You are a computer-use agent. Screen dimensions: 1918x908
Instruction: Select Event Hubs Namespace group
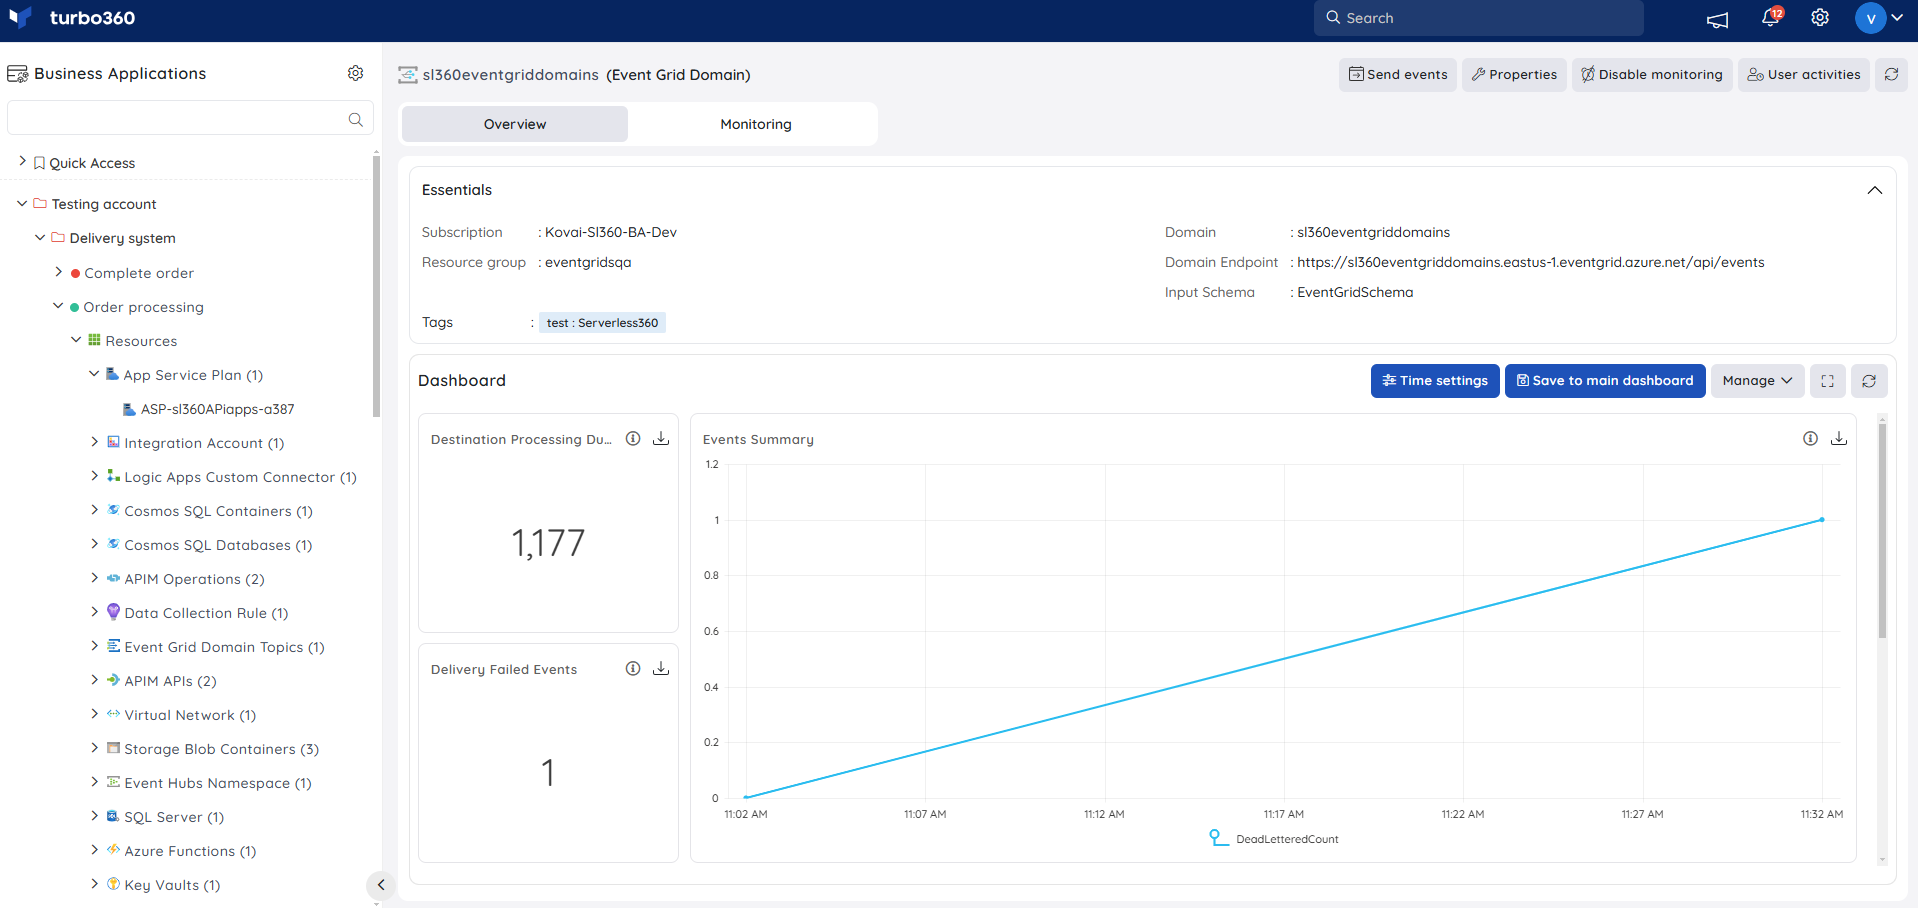[218, 783]
